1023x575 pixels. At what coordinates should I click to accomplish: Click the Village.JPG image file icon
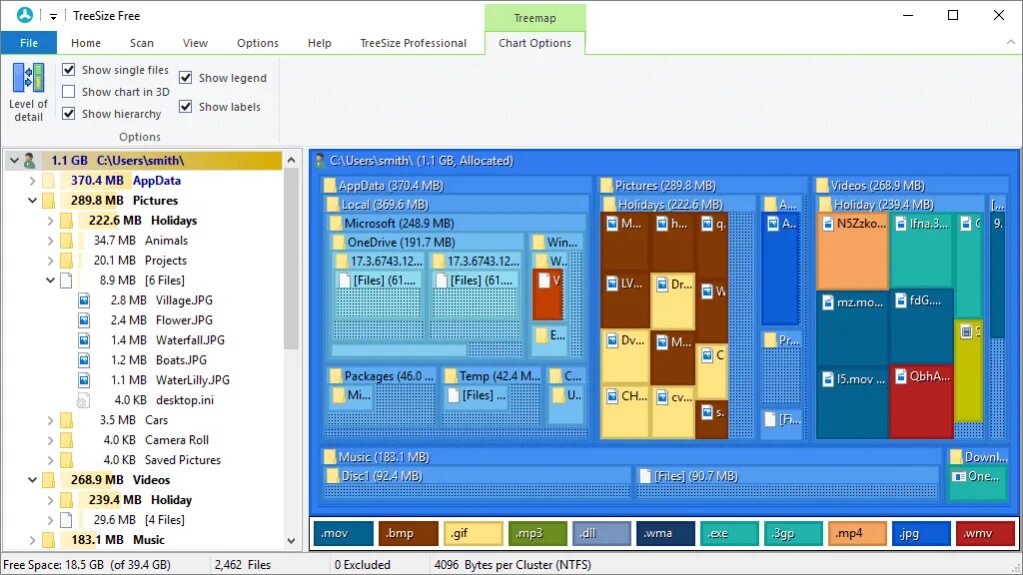pos(84,300)
